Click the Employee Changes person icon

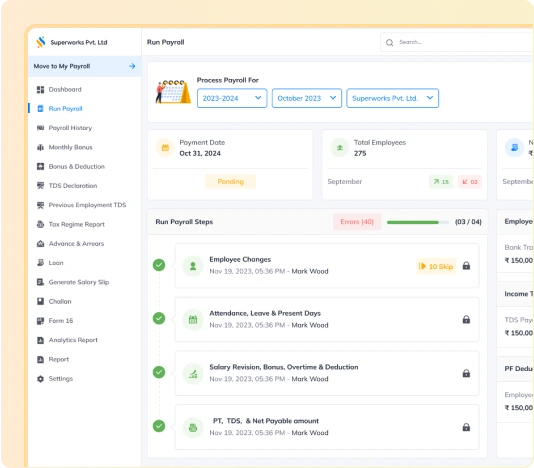tap(193, 266)
